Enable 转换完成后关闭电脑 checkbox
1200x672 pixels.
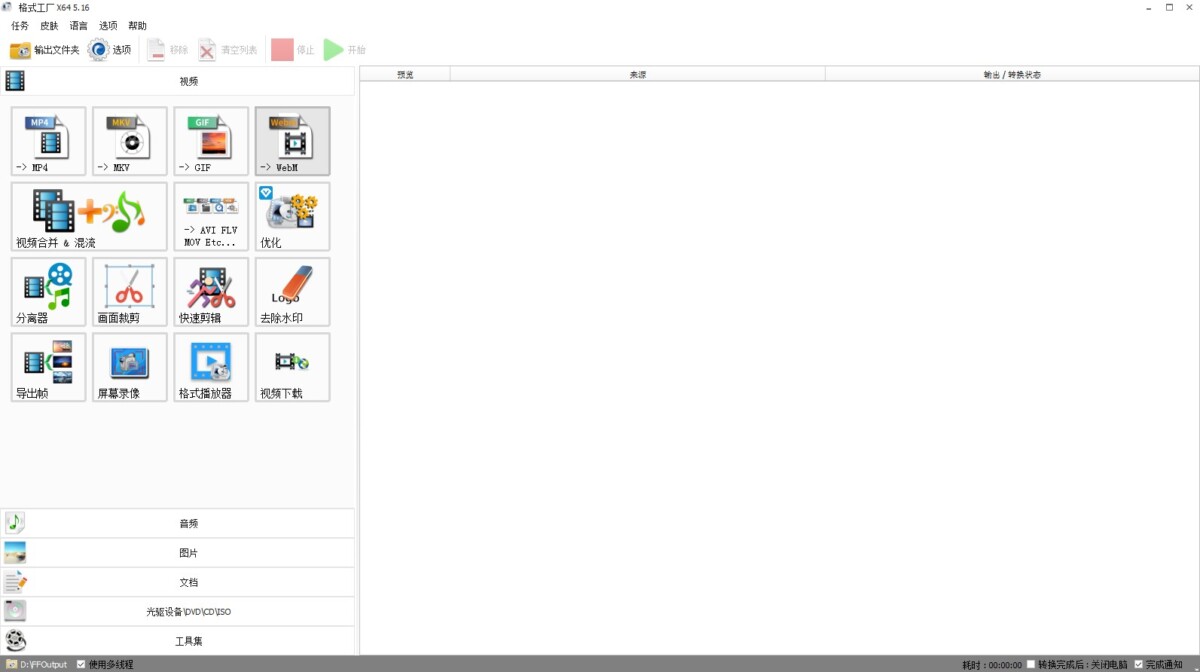(1032, 664)
